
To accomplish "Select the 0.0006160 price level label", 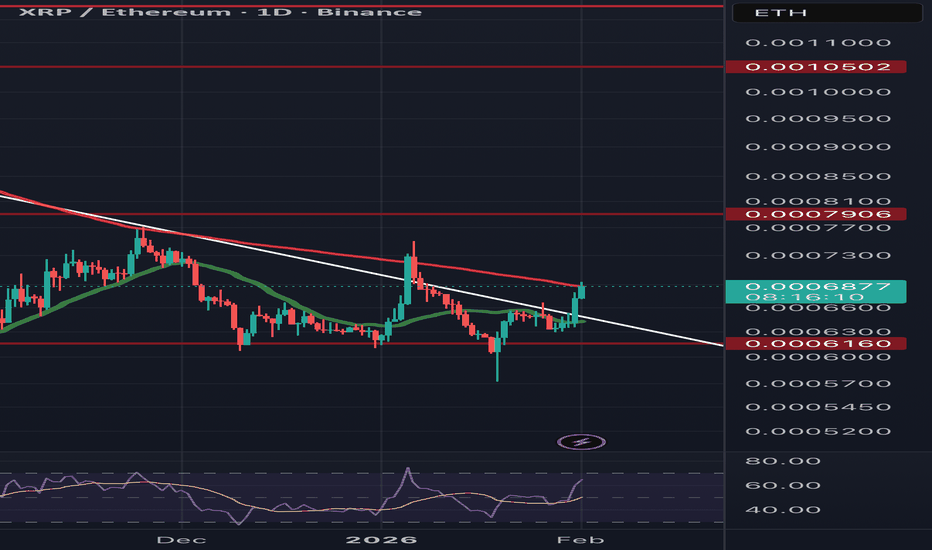I will 816,344.
